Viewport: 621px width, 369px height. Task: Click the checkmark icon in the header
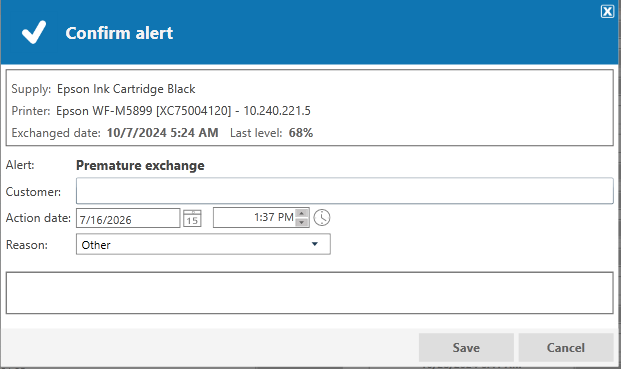pos(34,32)
